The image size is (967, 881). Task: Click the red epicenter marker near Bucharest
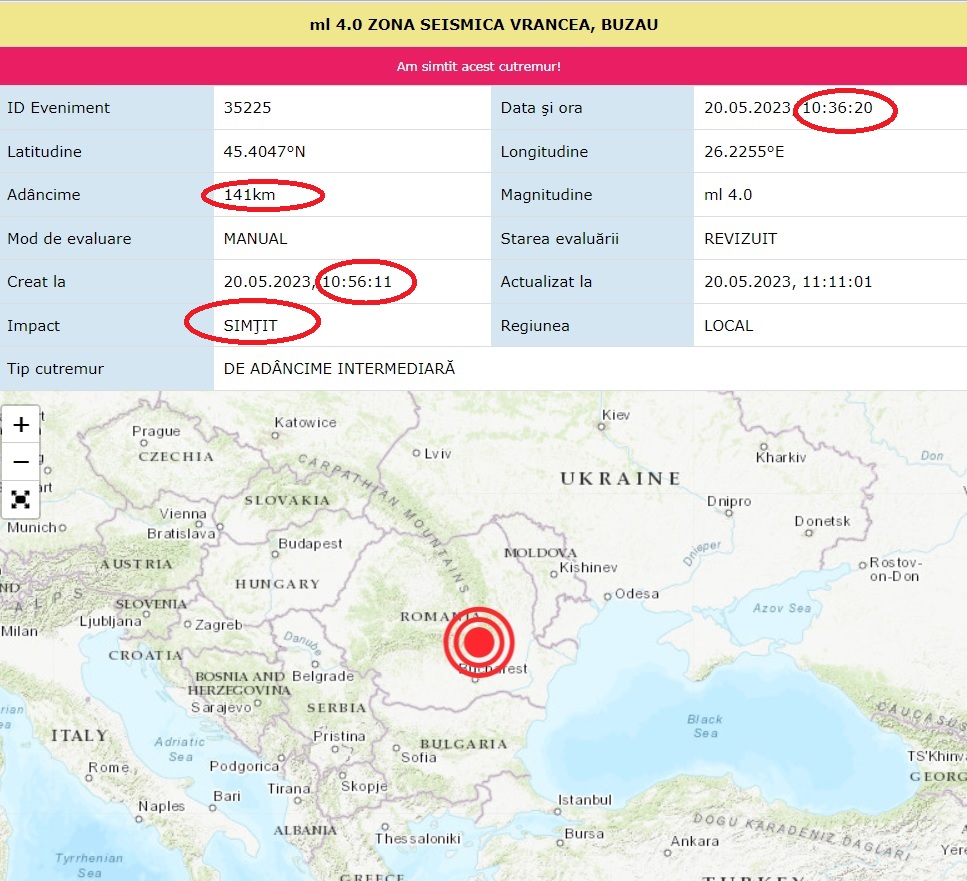pos(479,640)
